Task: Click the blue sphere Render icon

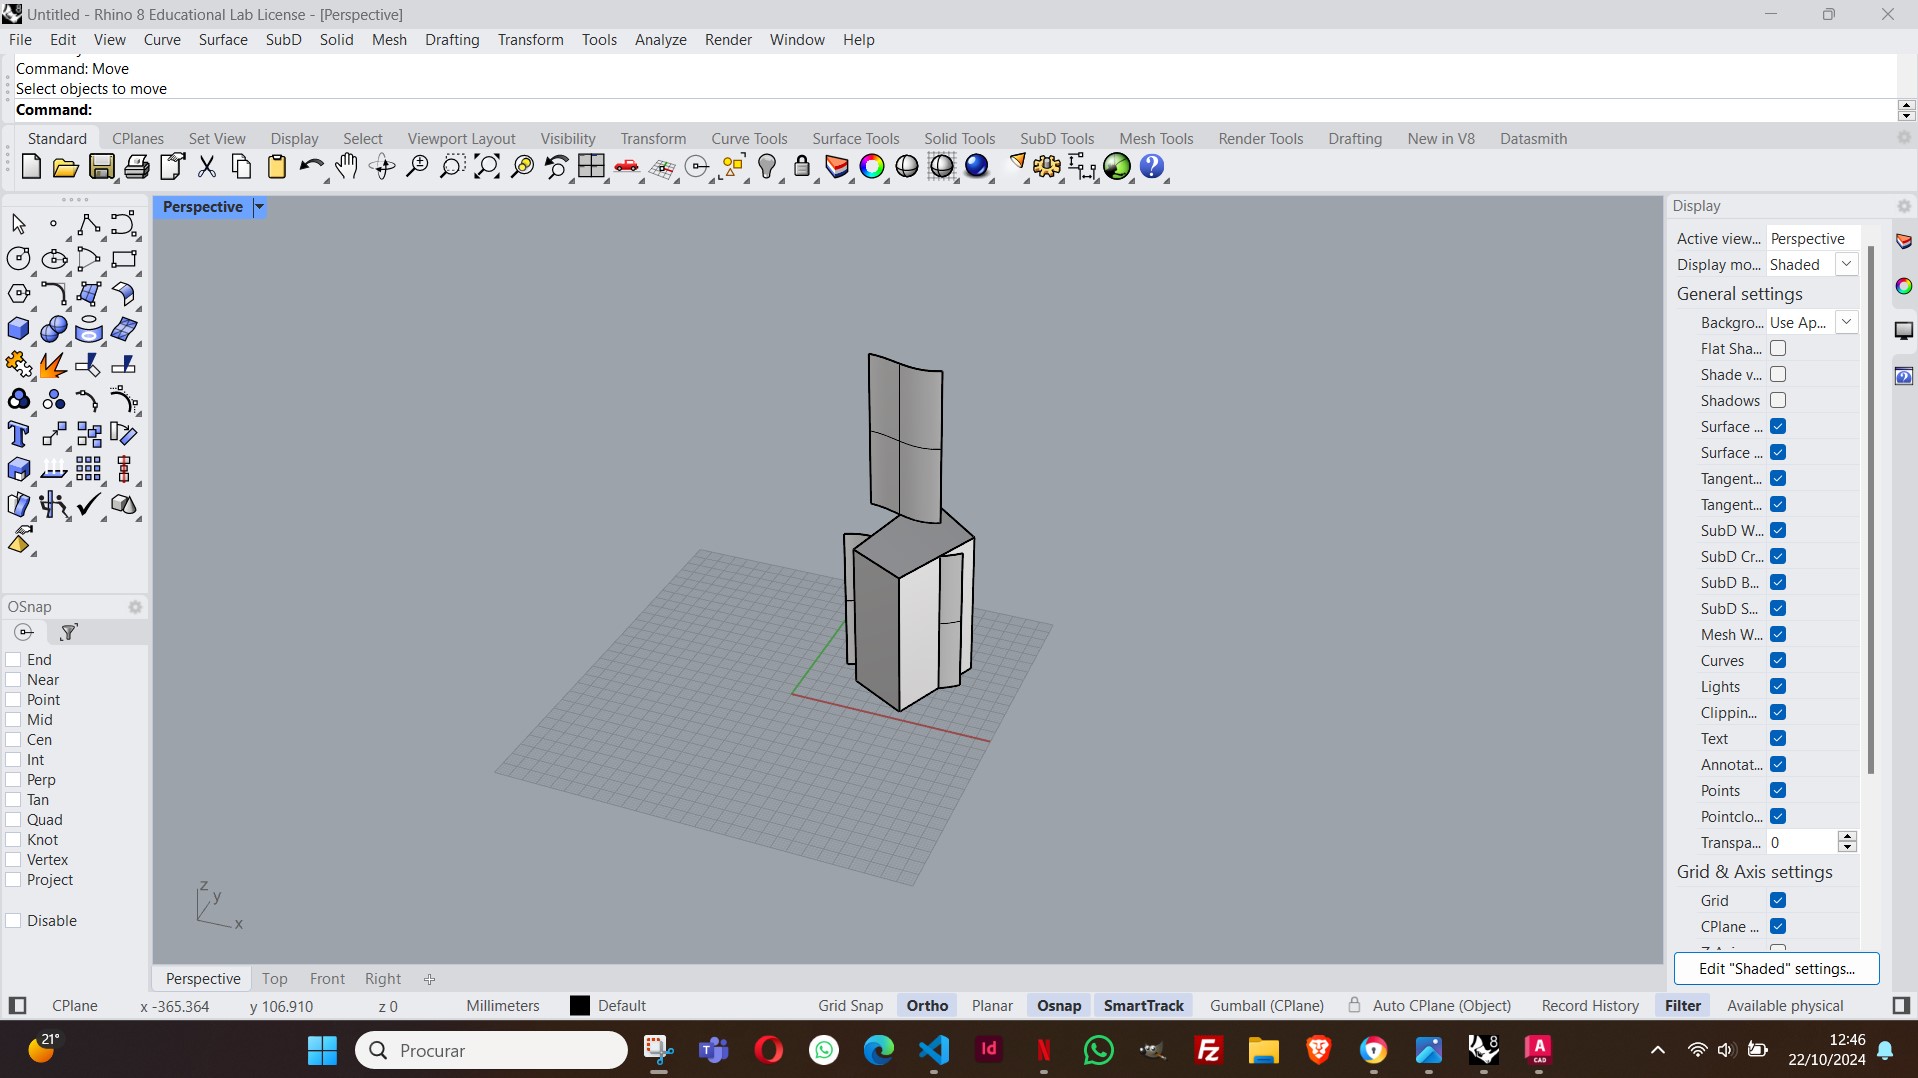Action: click(x=977, y=167)
